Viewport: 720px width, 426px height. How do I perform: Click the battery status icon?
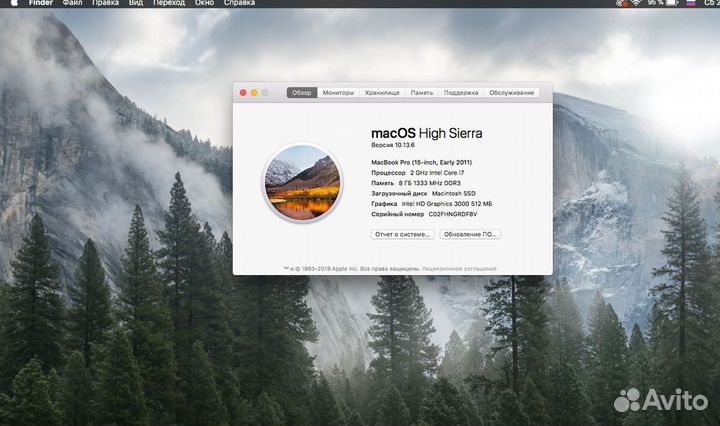point(672,2)
